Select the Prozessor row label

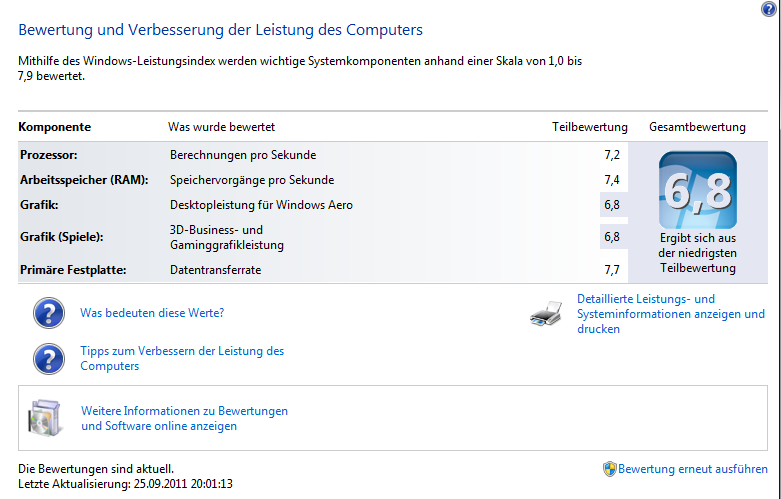49,155
